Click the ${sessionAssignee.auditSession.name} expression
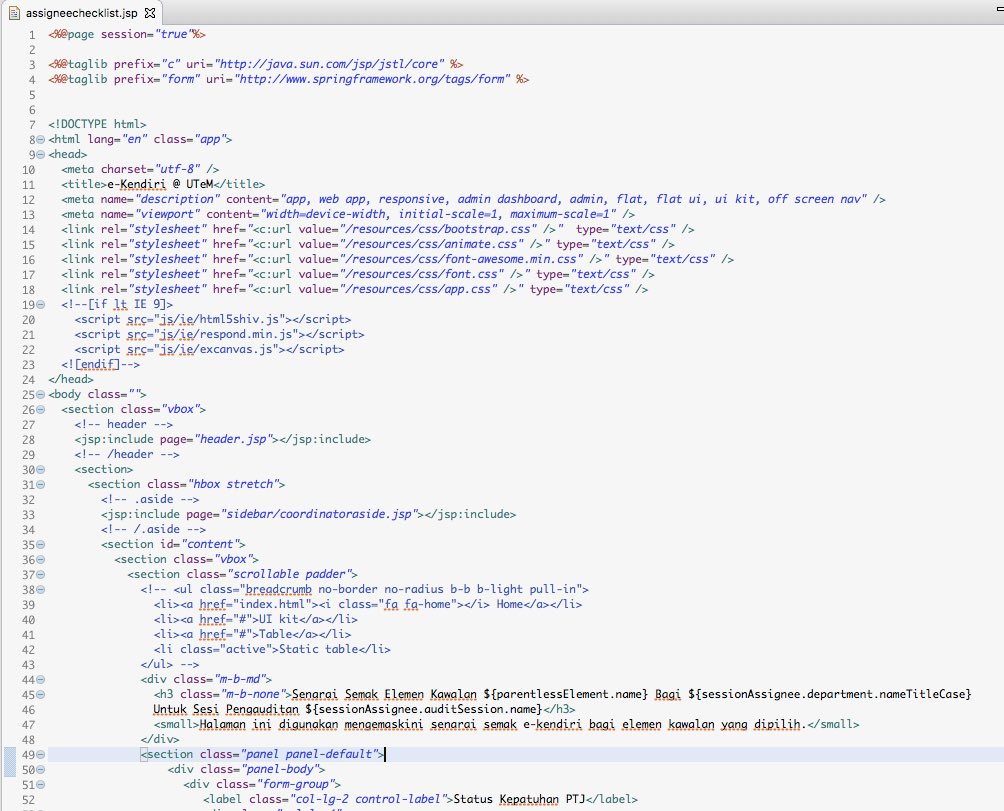 coord(424,709)
